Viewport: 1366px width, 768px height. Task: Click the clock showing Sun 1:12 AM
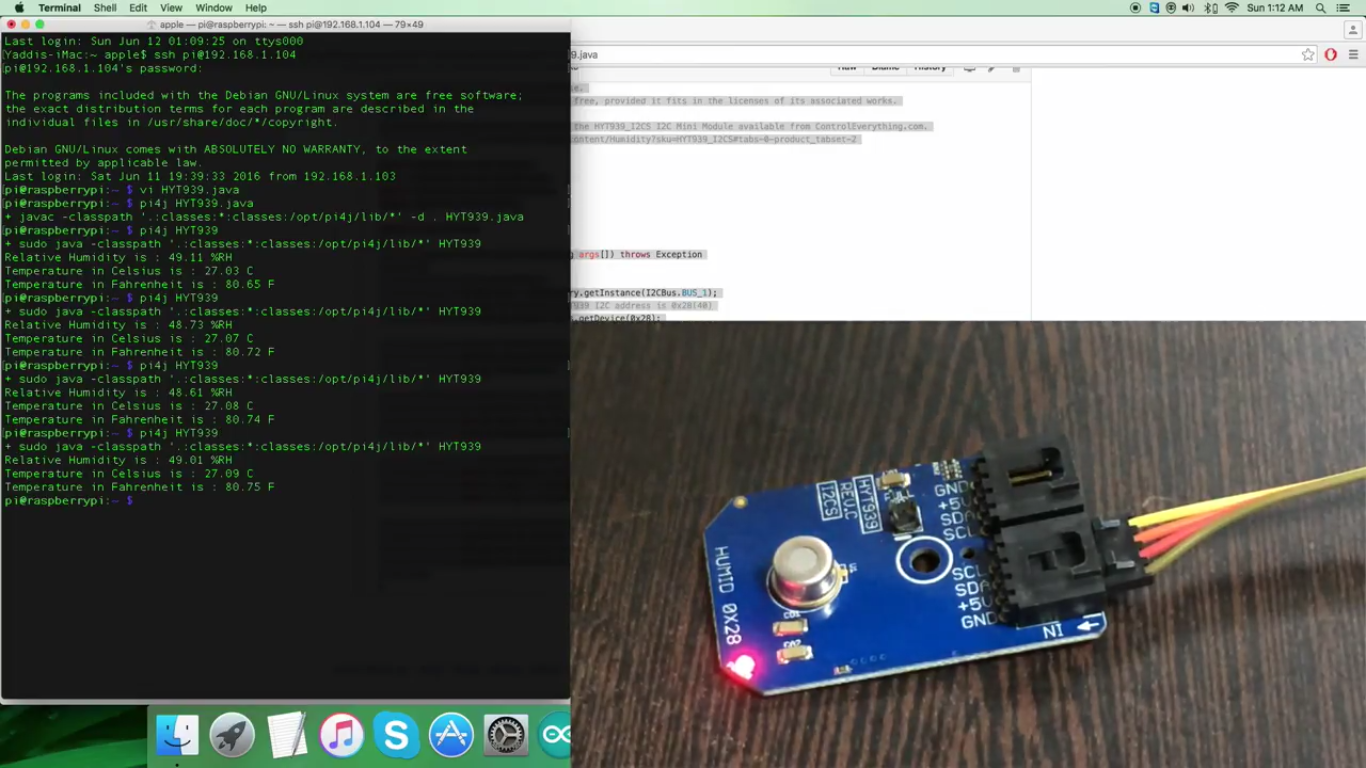(x=1275, y=8)
